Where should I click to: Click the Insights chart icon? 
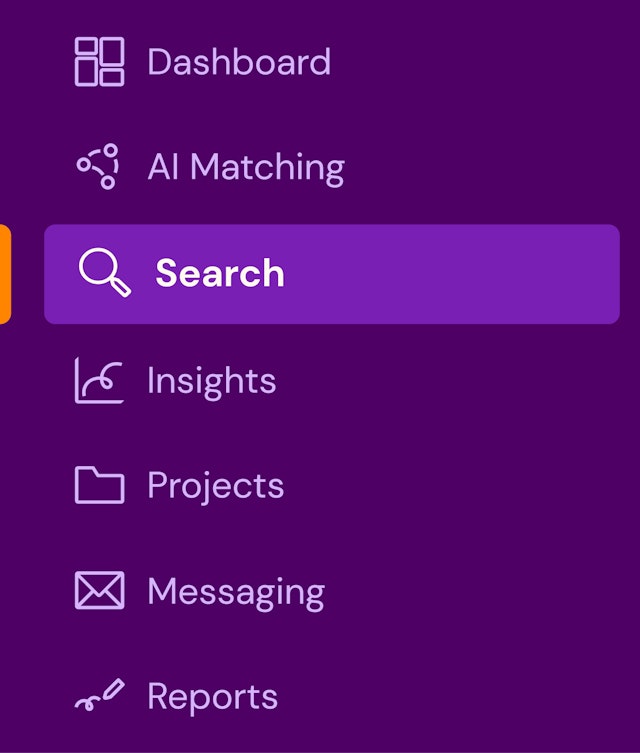tap(99, 381)
